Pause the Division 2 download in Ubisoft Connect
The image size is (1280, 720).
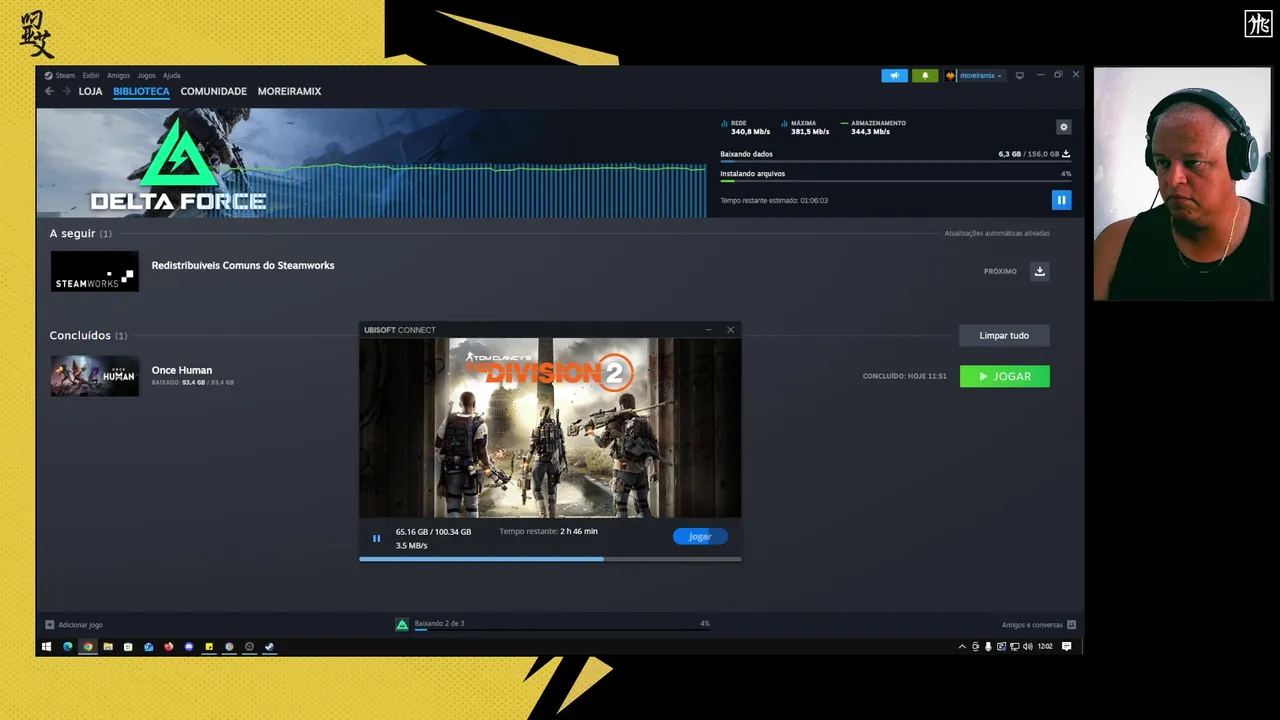tap(376, 538)
